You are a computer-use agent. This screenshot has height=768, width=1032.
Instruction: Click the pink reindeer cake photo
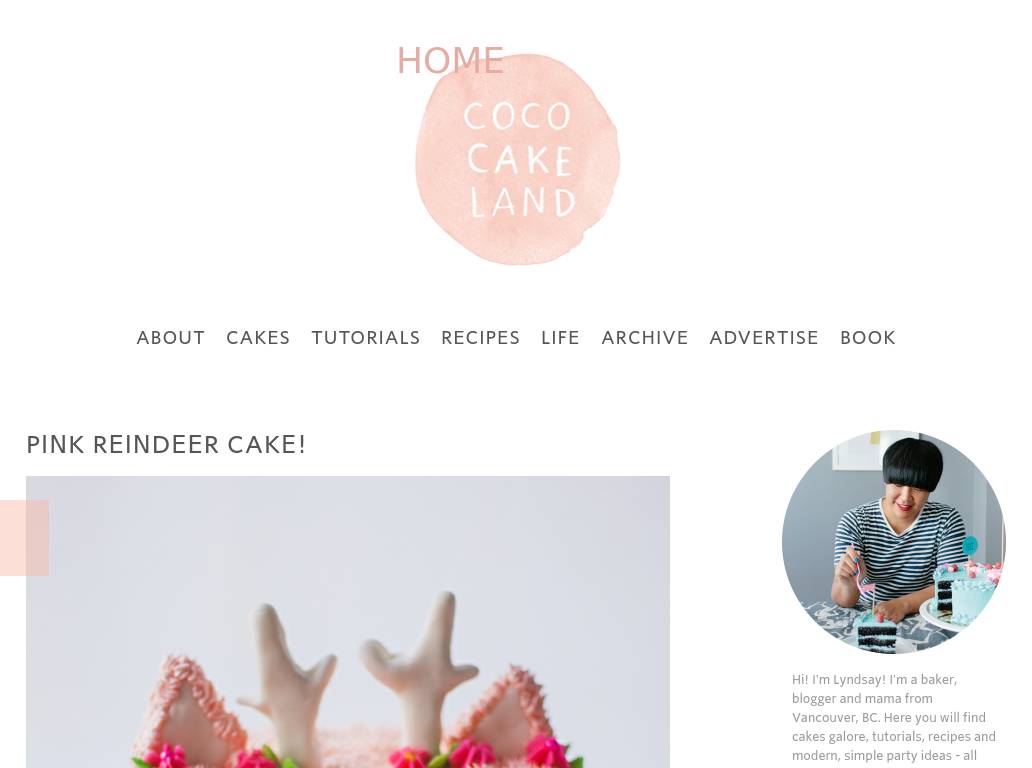[x=348, y=621]
